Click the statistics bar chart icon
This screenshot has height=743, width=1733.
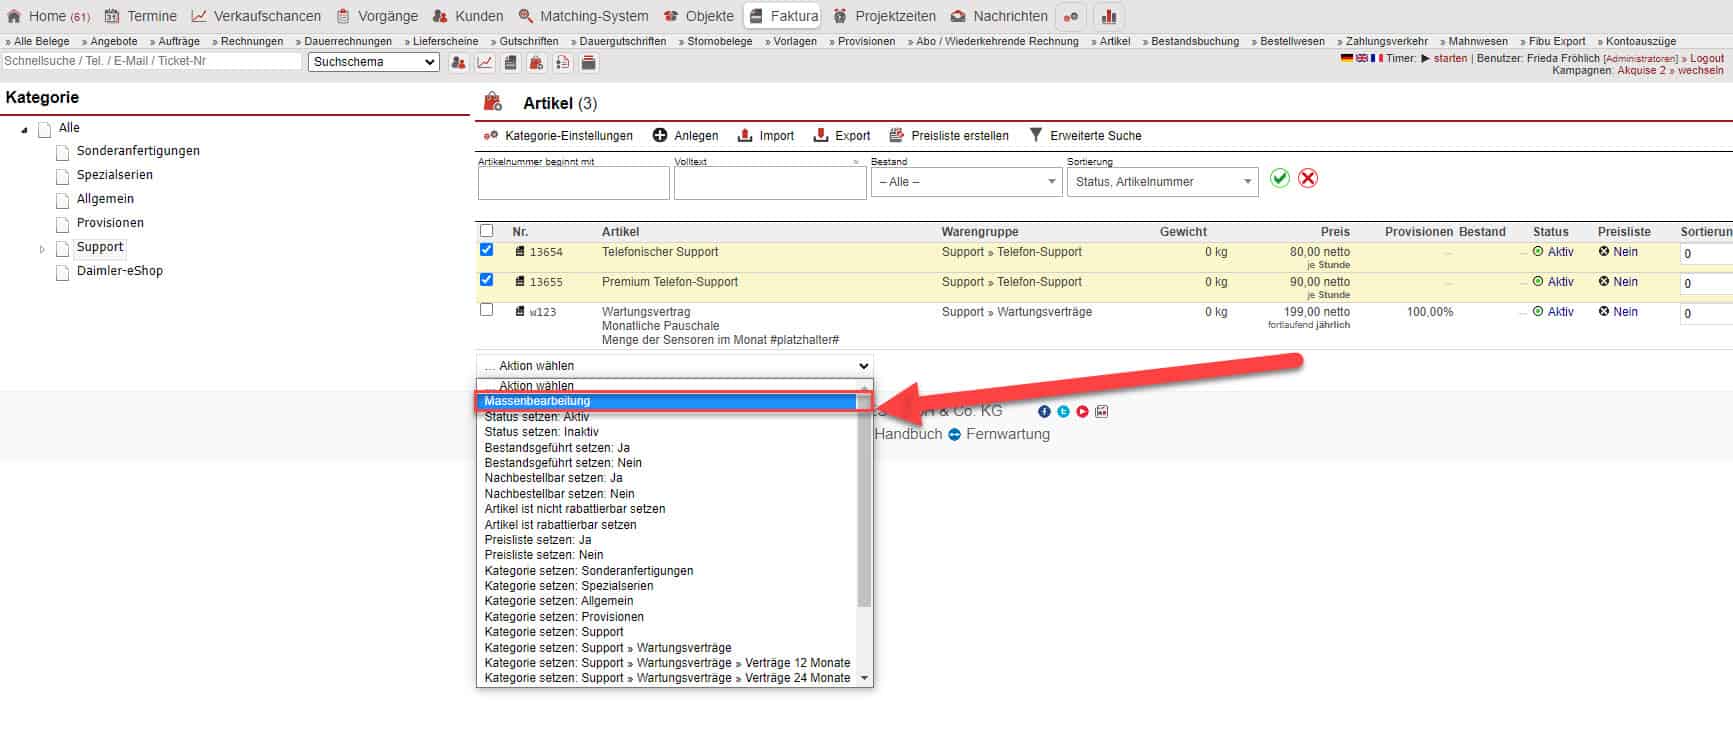click(1109, 16)
